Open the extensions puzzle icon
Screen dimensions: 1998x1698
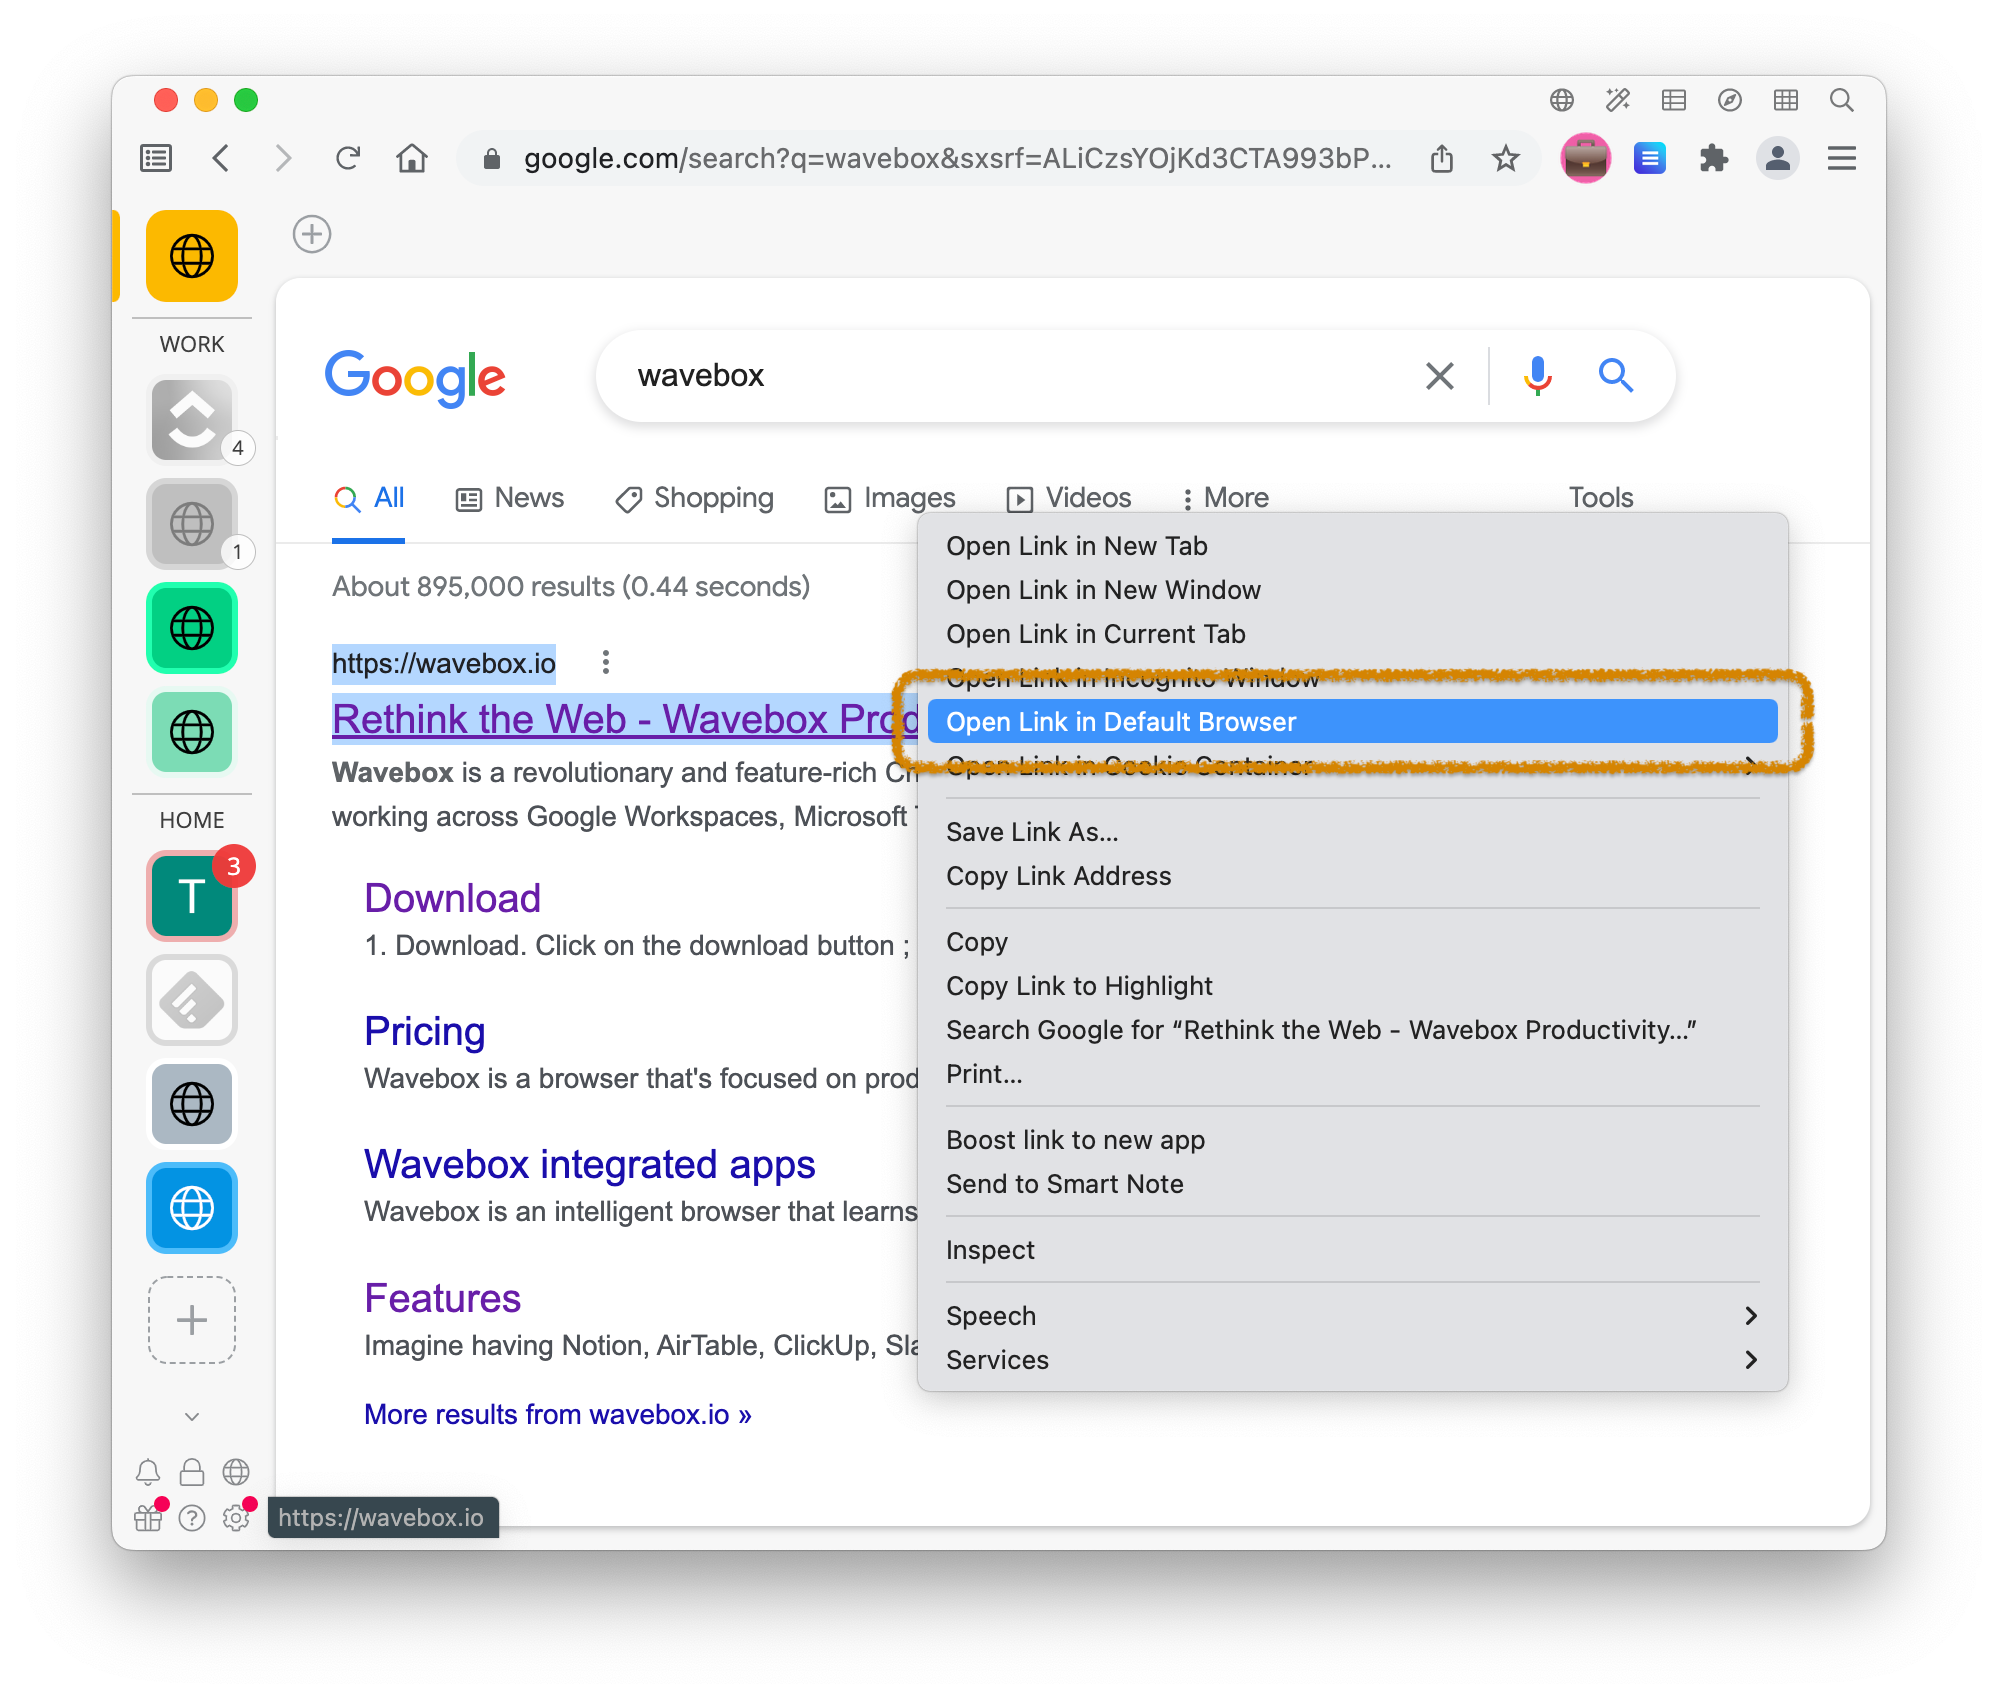click(1714, 158)
